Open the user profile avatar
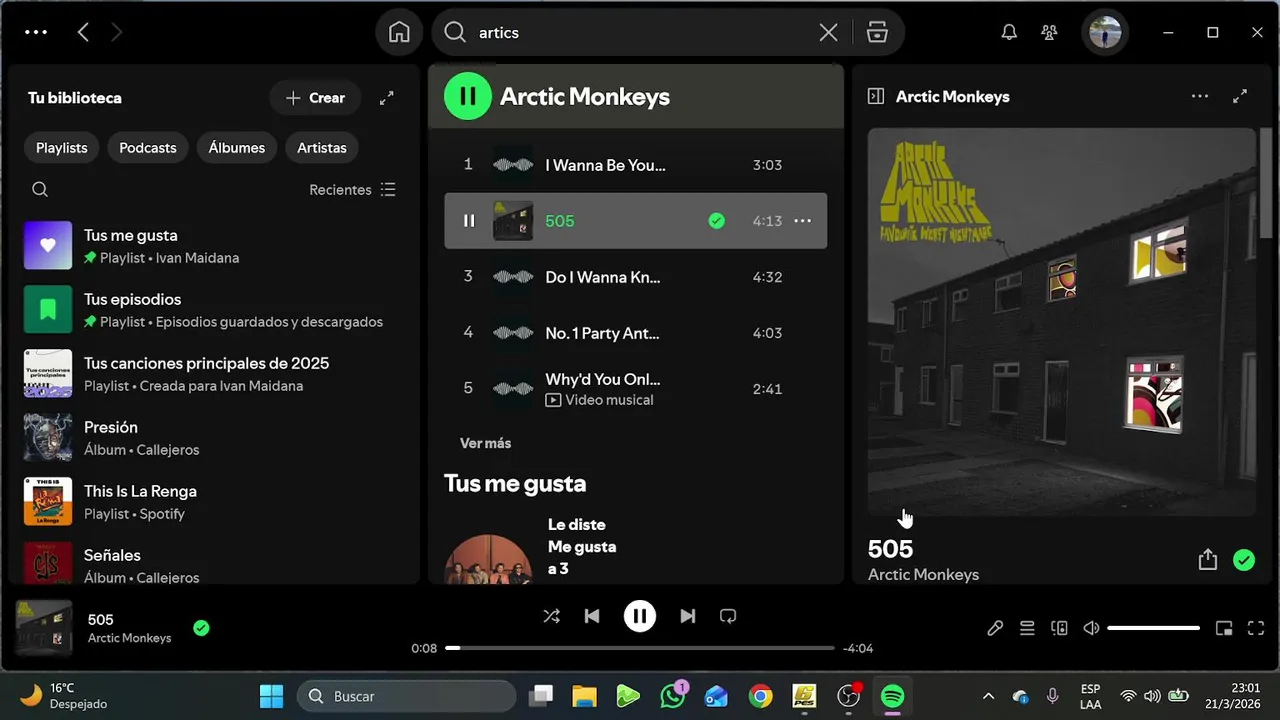The image size is (1280, 720). point(1105,32)
